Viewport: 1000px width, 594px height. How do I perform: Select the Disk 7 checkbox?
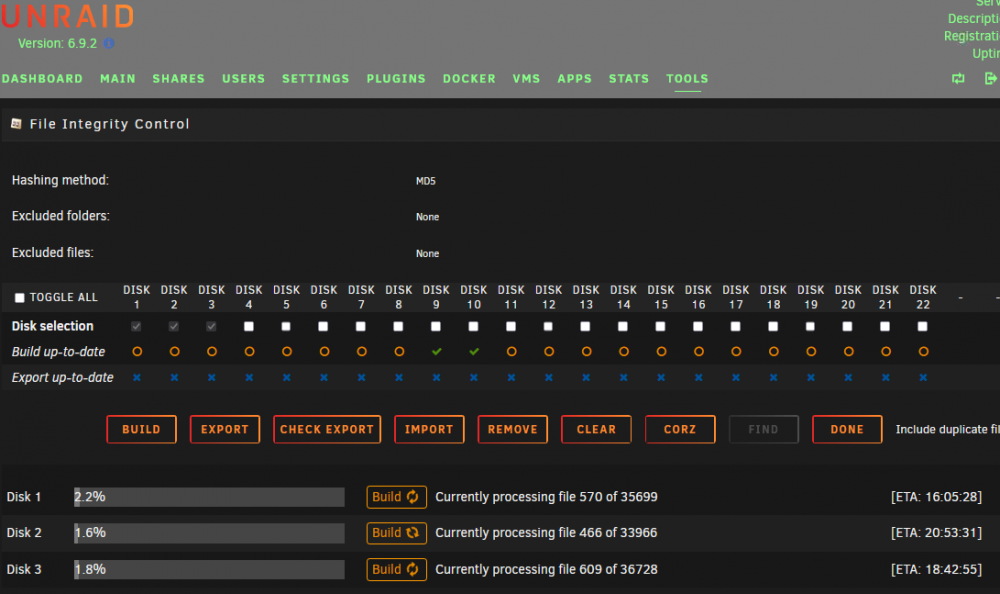(x=361, y=327)
